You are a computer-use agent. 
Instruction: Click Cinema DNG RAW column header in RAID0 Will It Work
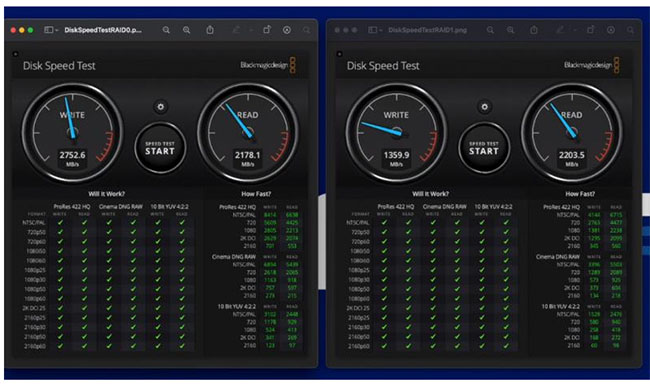pyautogui.click(x=121, y=206)
